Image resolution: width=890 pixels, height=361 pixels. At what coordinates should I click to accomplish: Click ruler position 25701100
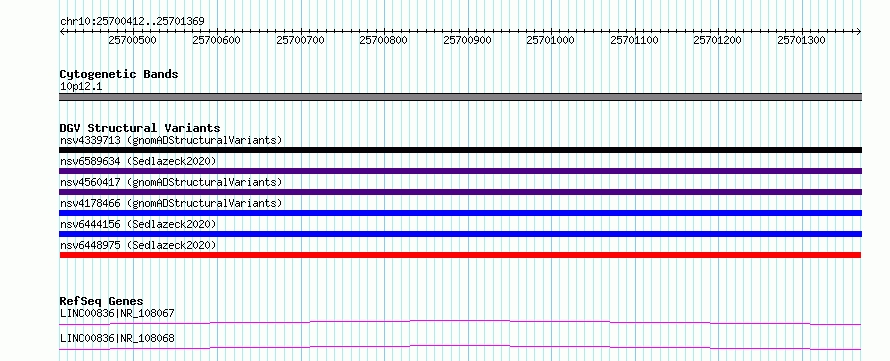pos(634,40)
